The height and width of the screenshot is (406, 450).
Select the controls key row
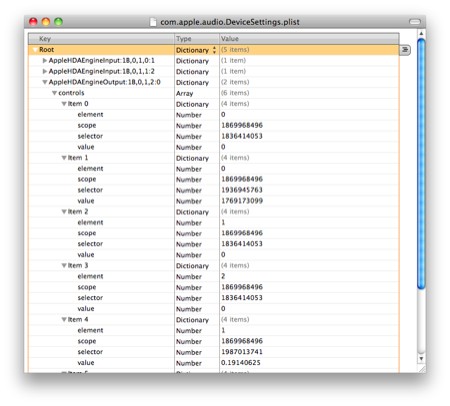71,93
